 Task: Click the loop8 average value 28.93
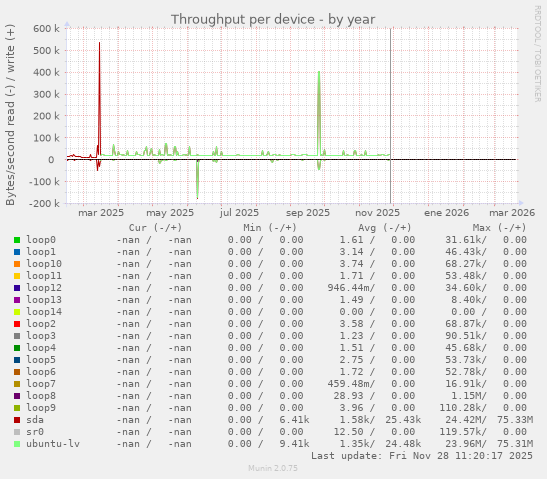pos(348,396)
